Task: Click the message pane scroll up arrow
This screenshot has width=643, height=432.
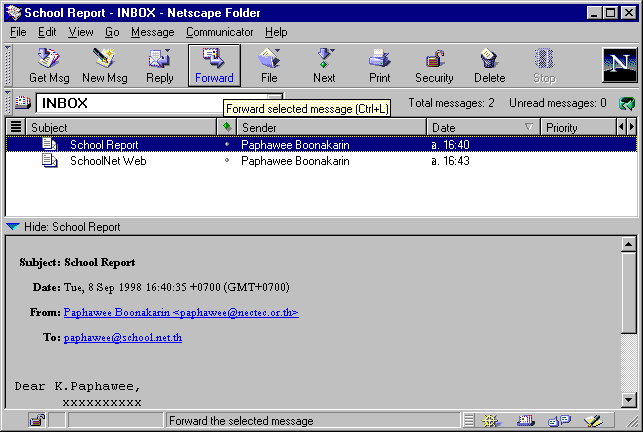Action: (628, 245)
